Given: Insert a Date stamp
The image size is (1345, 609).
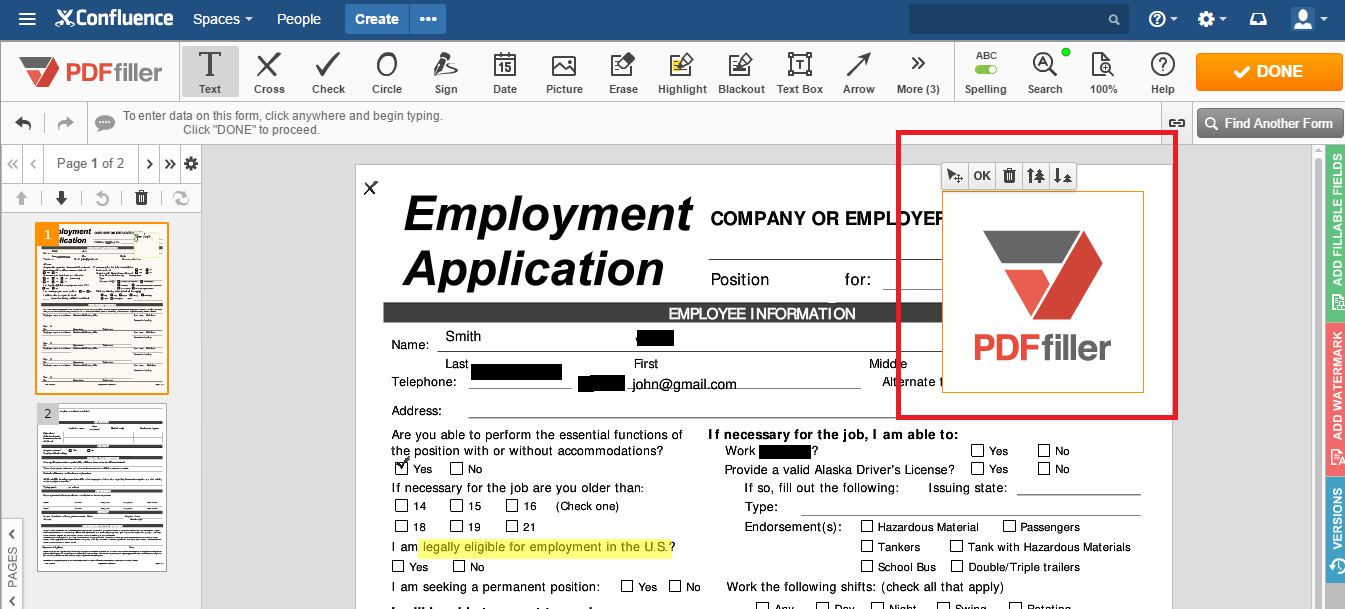Looking at the screenshot, I should pos(505,71).
